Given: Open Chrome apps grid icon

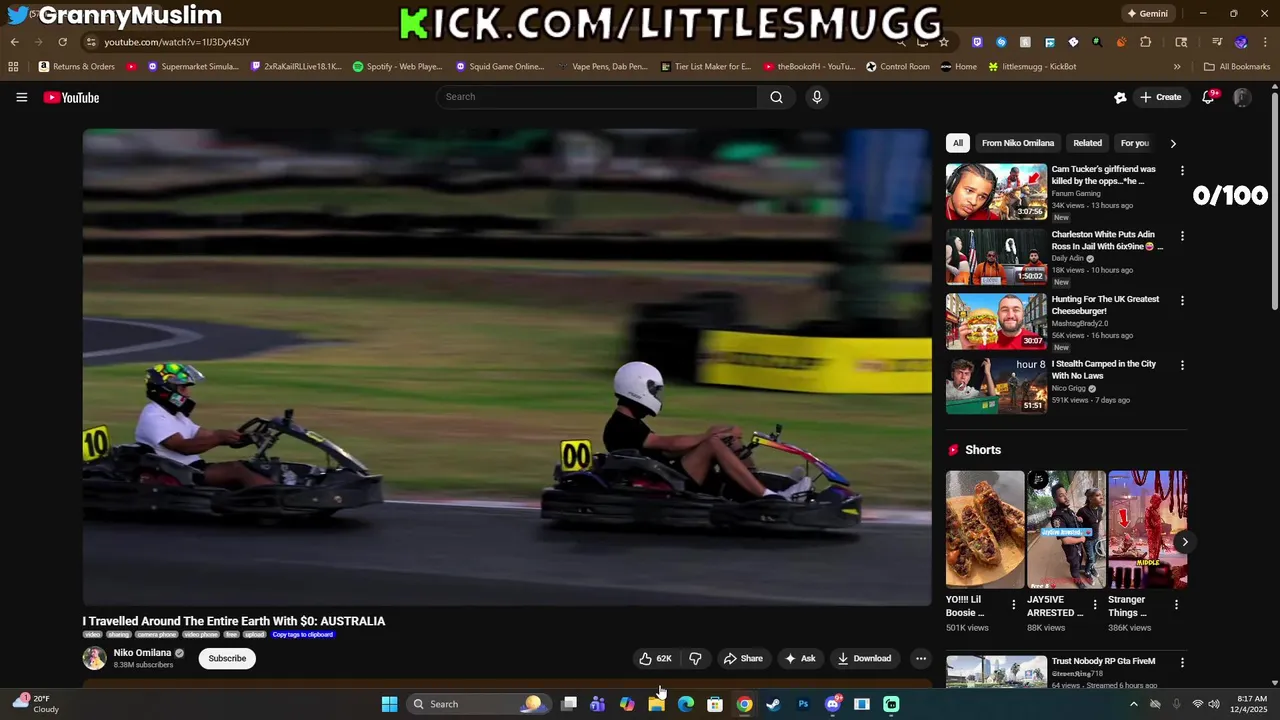Looking at the screenshot, I should [x=13, y=67].
